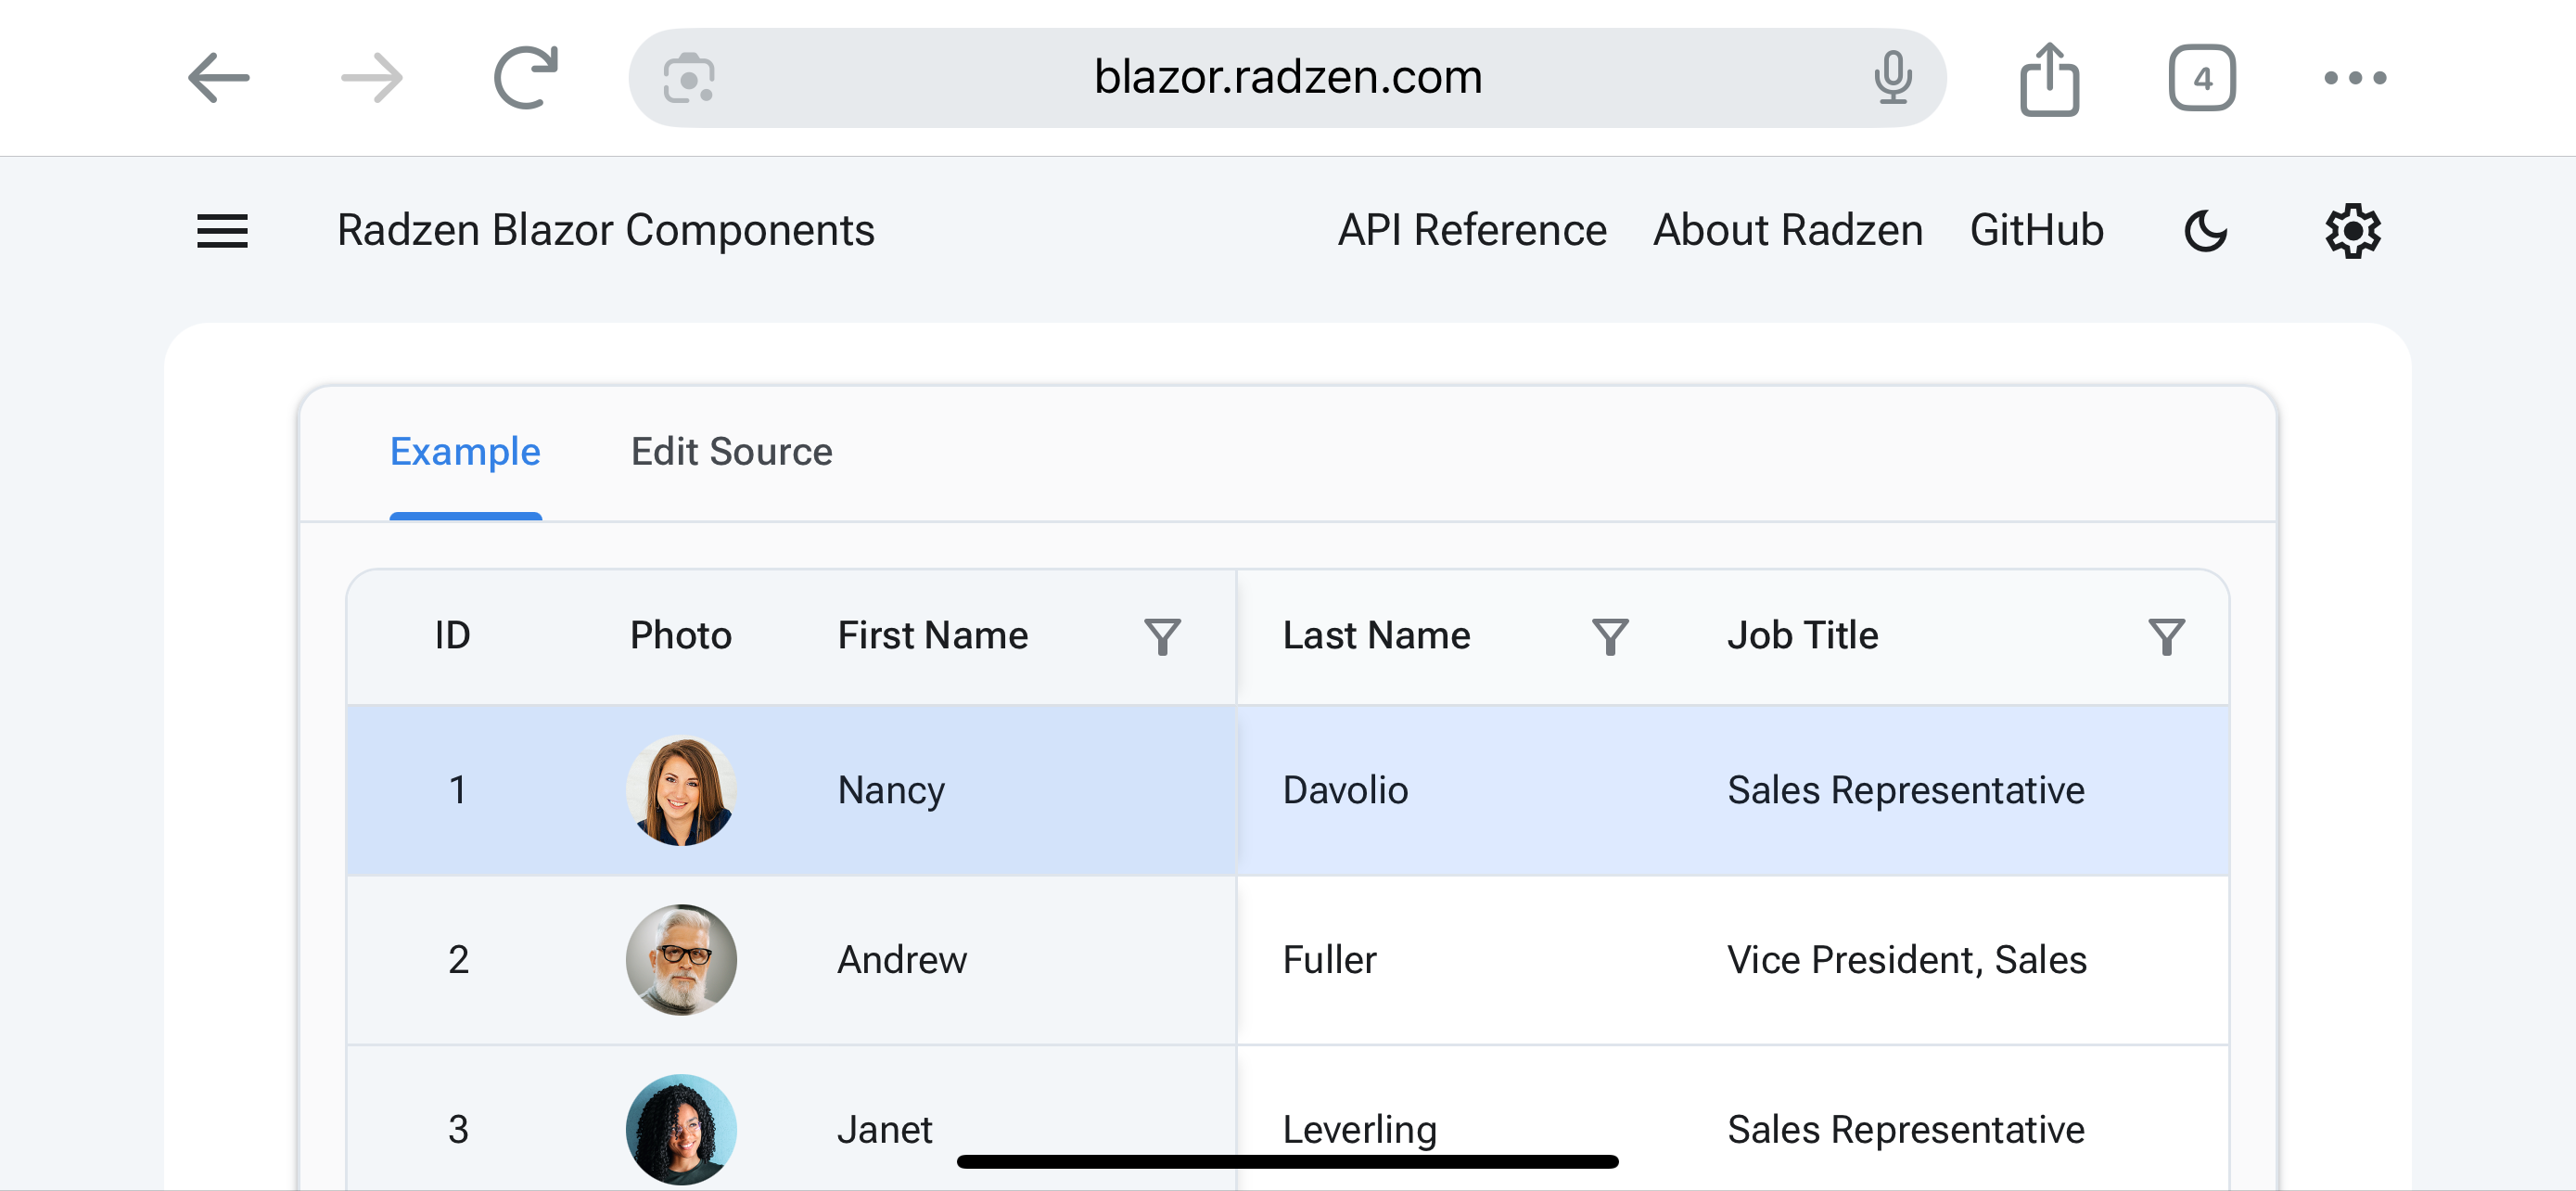Screen dimensions: 2576x1191
Task: Sort by Last Name column header
Action: (x=1376, y=636)
